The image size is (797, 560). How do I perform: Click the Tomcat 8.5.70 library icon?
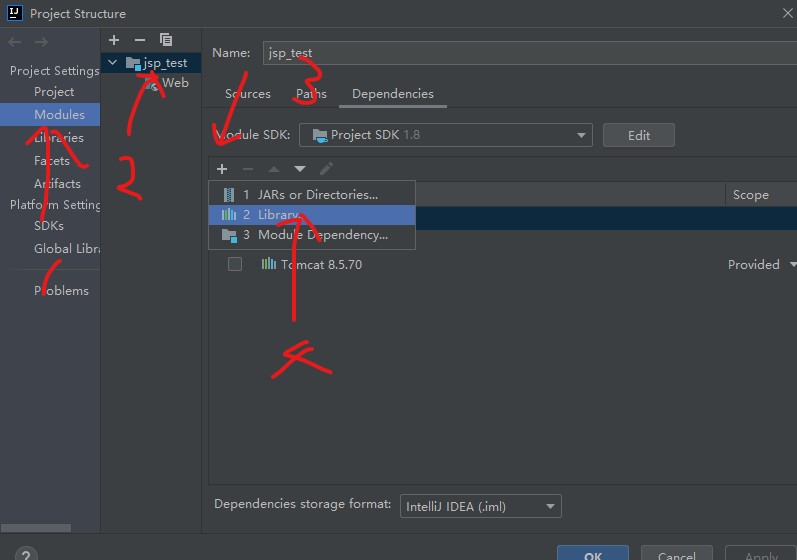(269, 264)
